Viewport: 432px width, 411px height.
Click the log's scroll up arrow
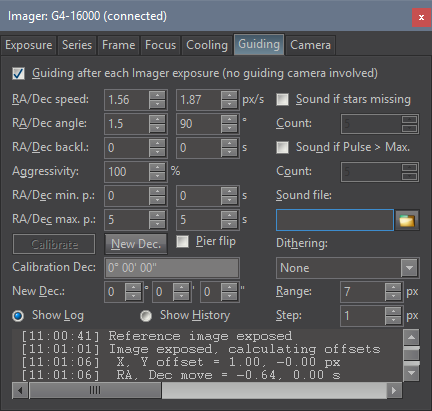click(x=411, y=337)
